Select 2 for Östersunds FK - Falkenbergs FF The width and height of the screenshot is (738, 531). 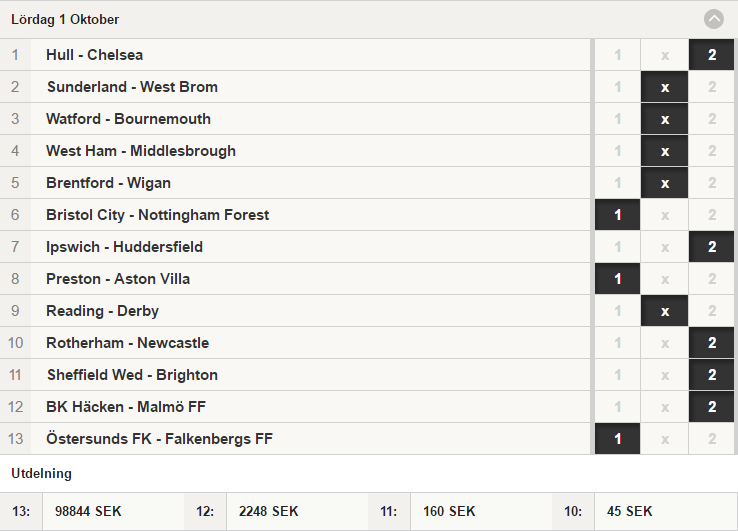click(712, 439)
